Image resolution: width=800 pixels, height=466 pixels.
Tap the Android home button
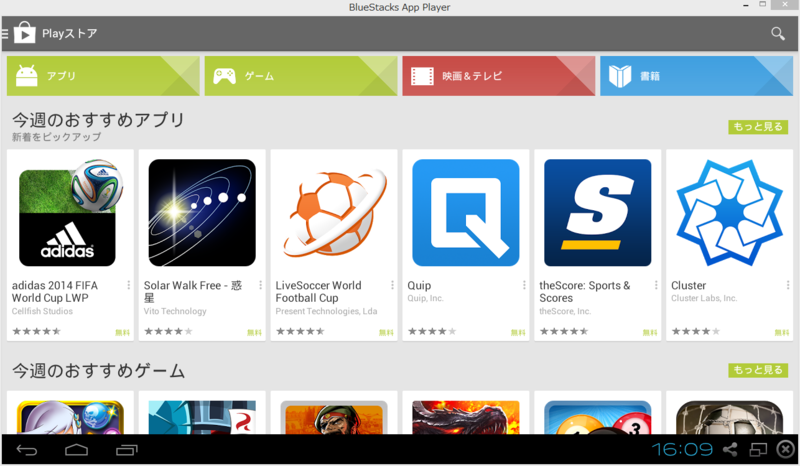(77, 450)
